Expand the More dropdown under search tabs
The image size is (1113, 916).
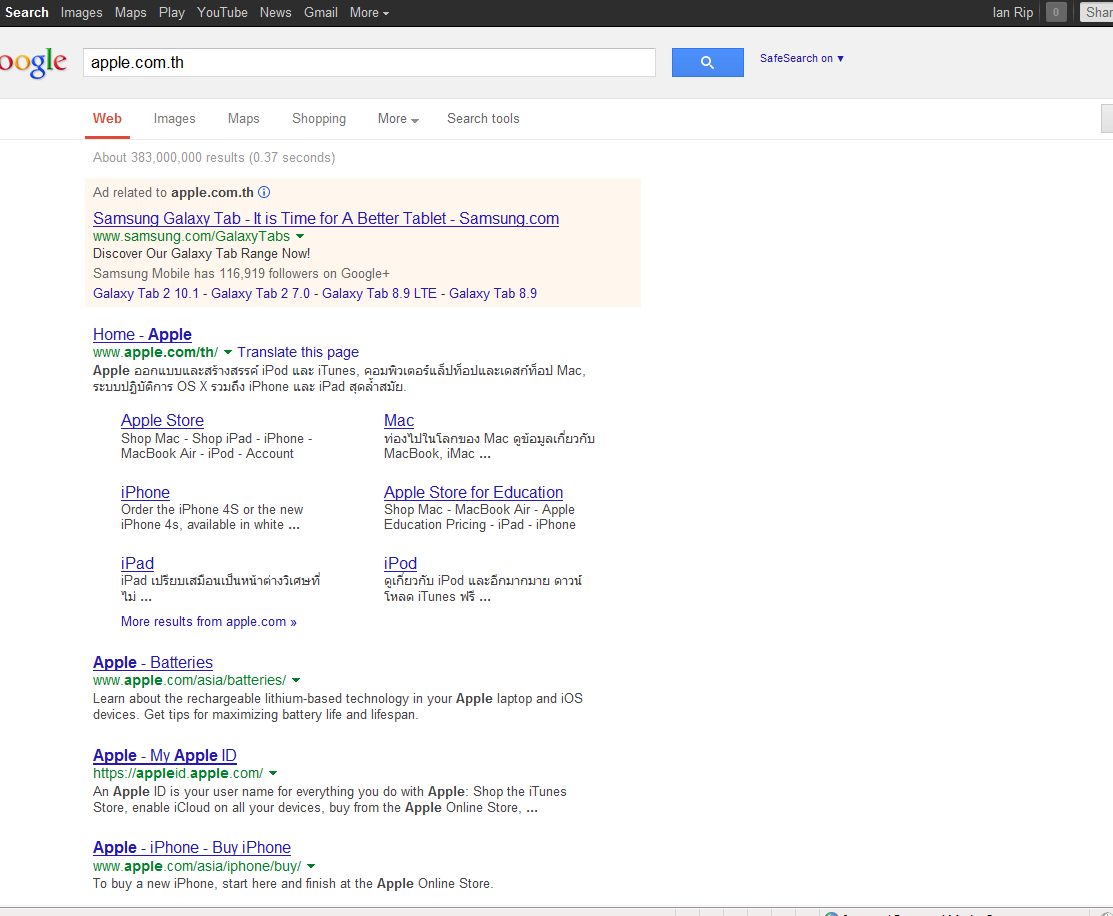point(398,119)
